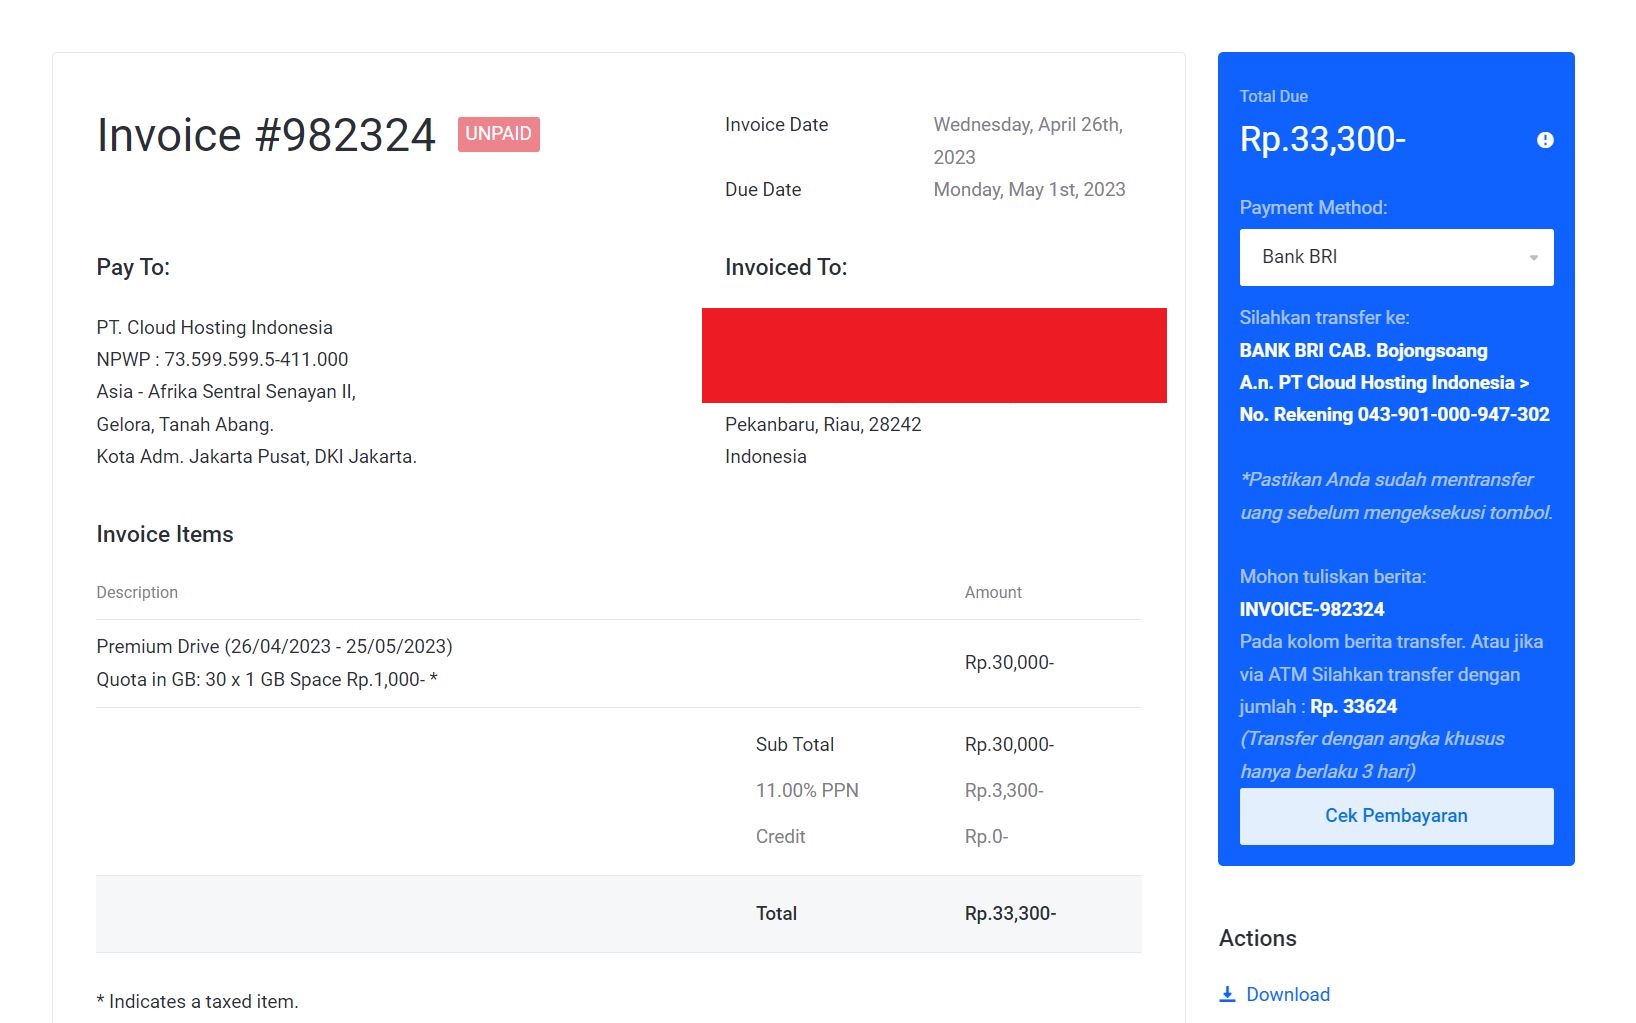This screenshot has width=1636, height=1023.
Task: Open the Download action link
Action: (1288, 993)
